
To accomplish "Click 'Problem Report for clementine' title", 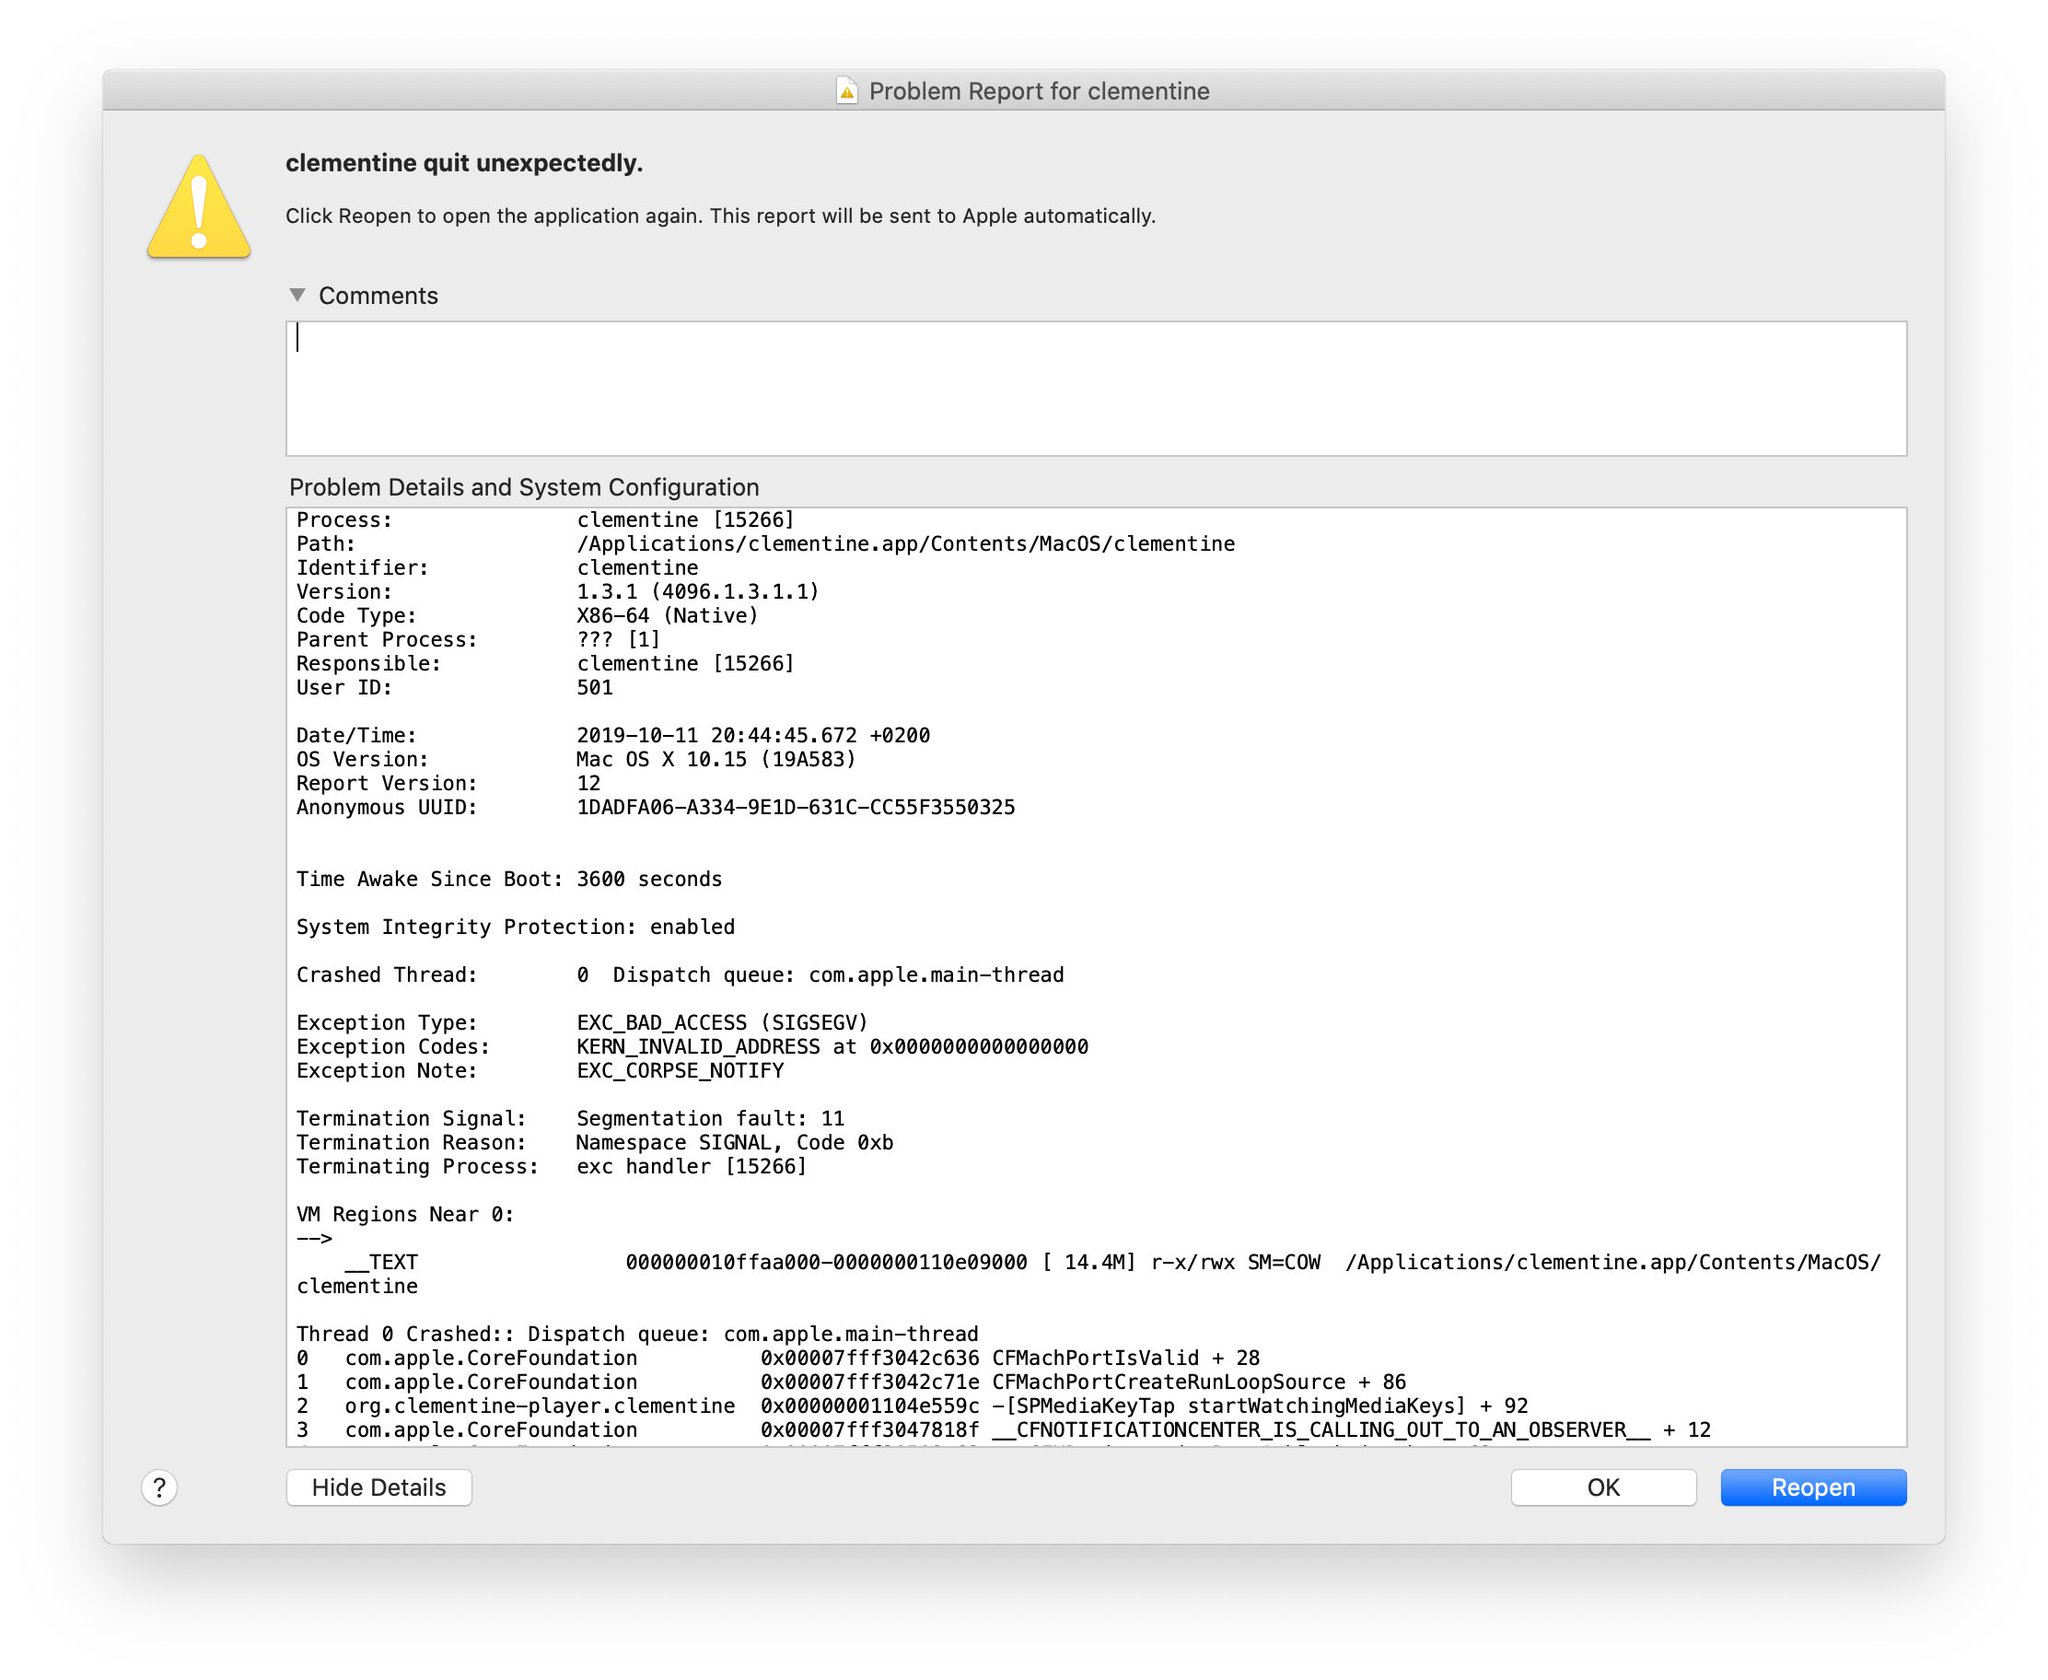I will pyautogui.click(x=1039, y=91).
